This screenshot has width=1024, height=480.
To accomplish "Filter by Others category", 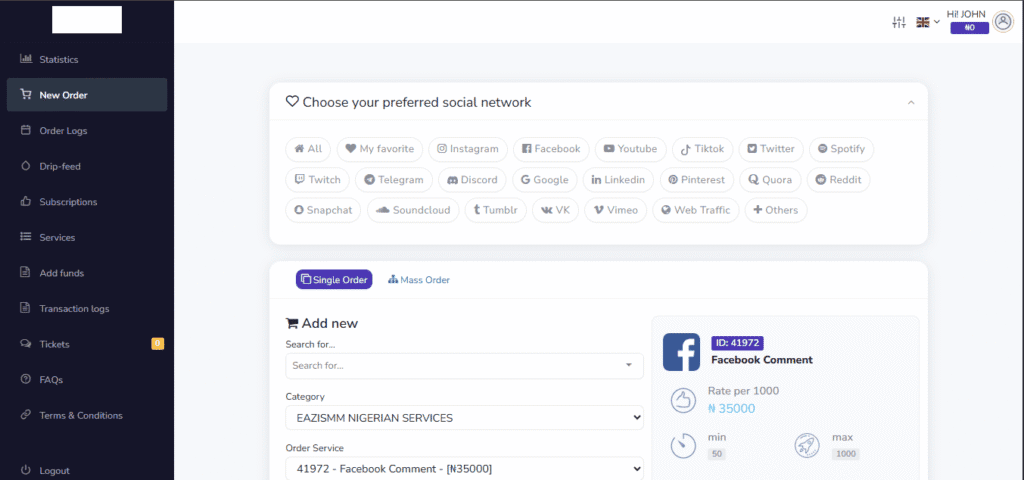I will tap(776, 210).
